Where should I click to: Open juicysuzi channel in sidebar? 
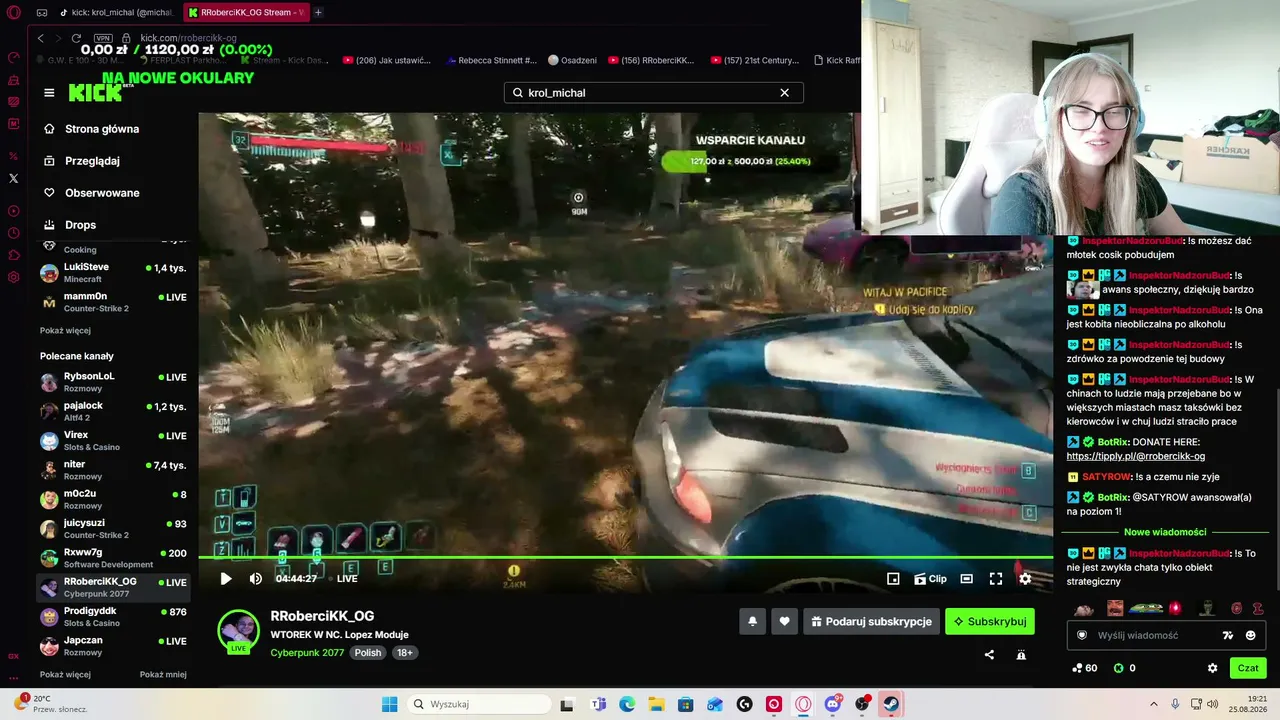click(x=113, y=529)
